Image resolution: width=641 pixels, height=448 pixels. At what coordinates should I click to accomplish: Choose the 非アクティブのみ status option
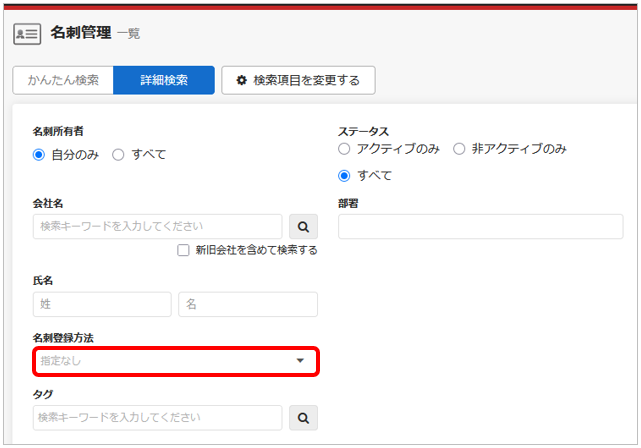click(x=459, y=149)
